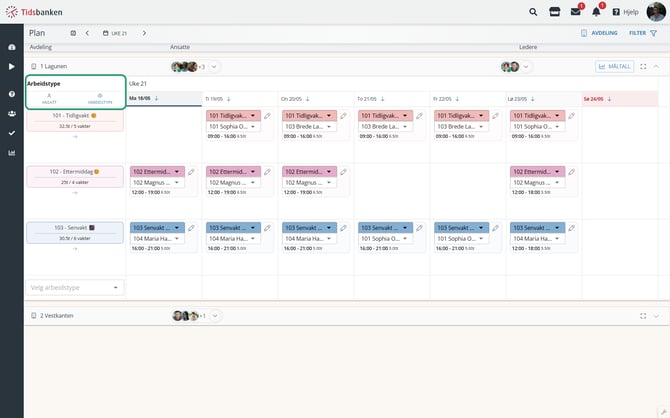Click the MÅLTALL button

(x=614, y=67)
